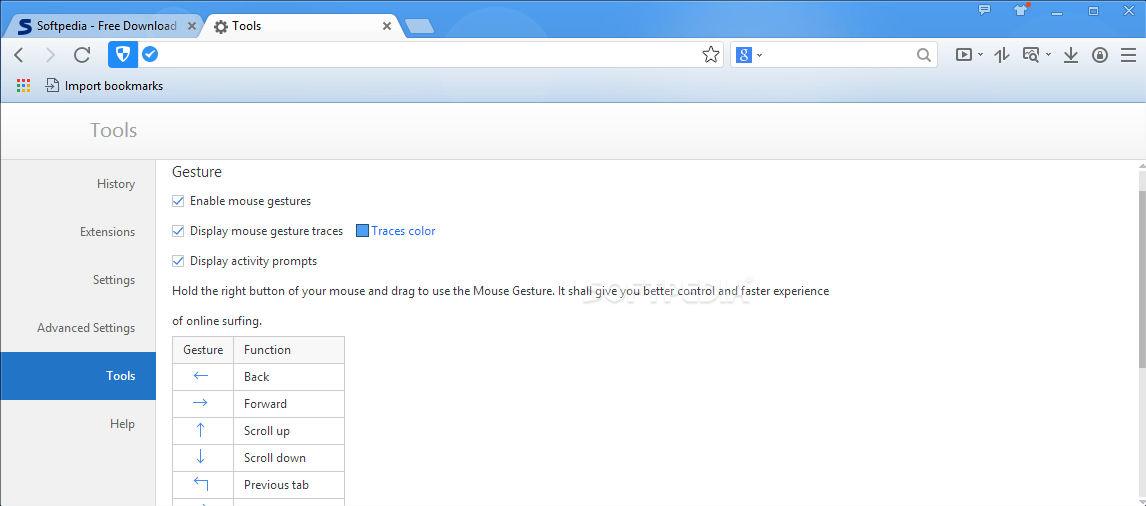Open the t-shirt skin icon
1146x506 pixels.
[1021, 10]
